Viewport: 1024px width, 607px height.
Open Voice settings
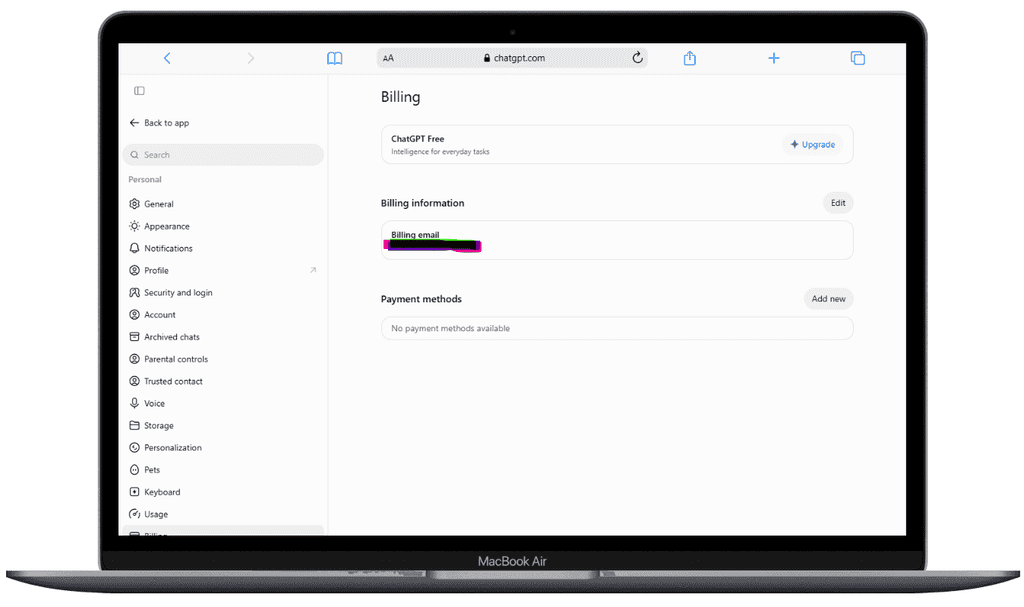tap(223, 404)
